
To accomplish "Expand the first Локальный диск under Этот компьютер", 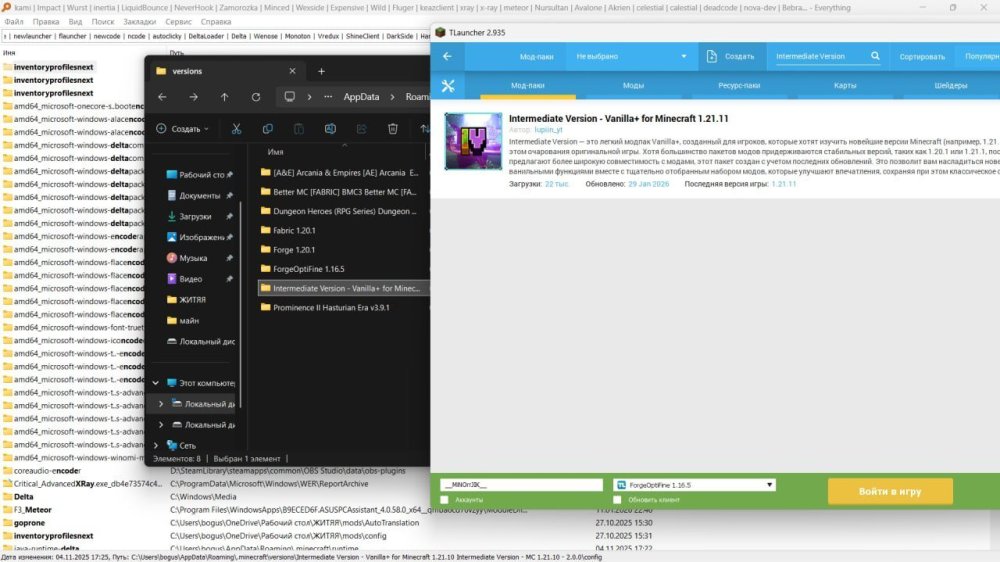I will (x=161, y=404).
